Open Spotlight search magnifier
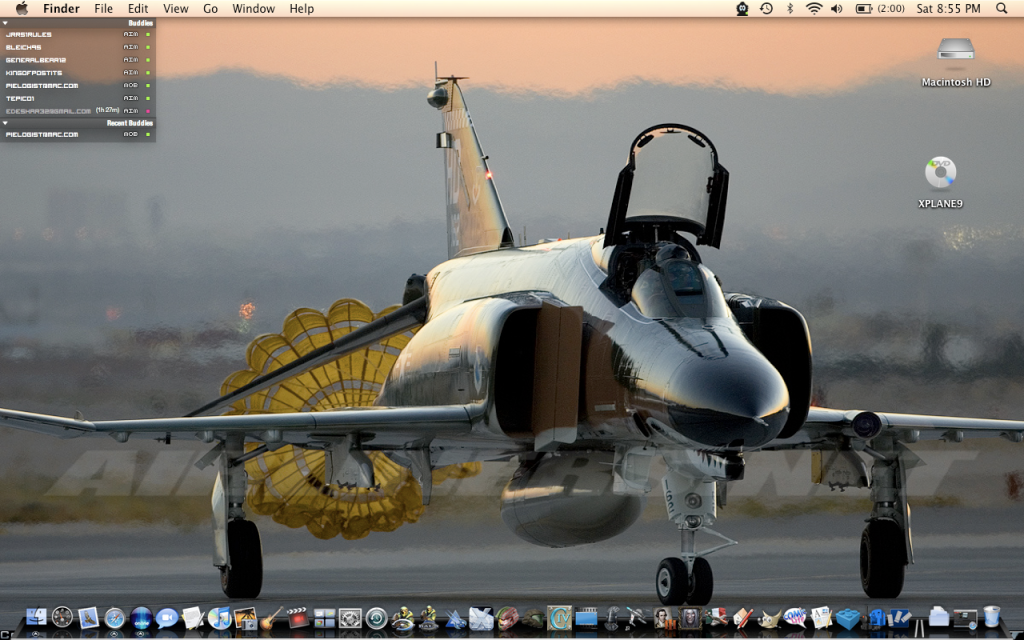Screen dimensions: 1024x640 click(x=1001, y=8)
